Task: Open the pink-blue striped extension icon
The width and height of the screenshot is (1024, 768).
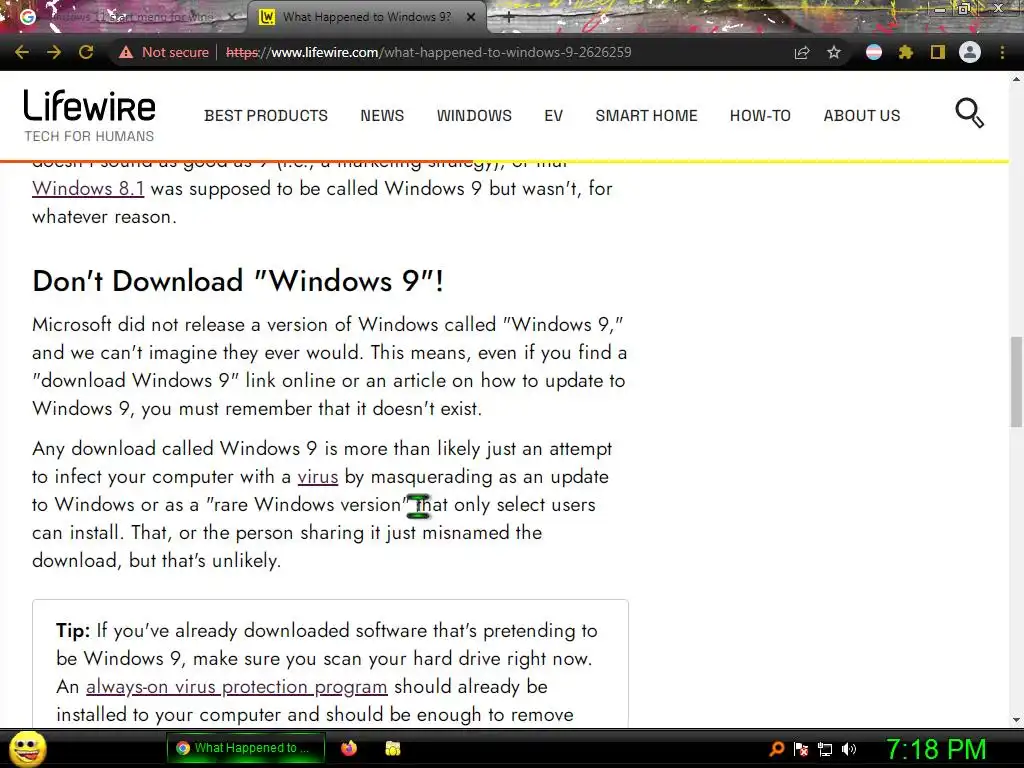Action: coord(874,52)
